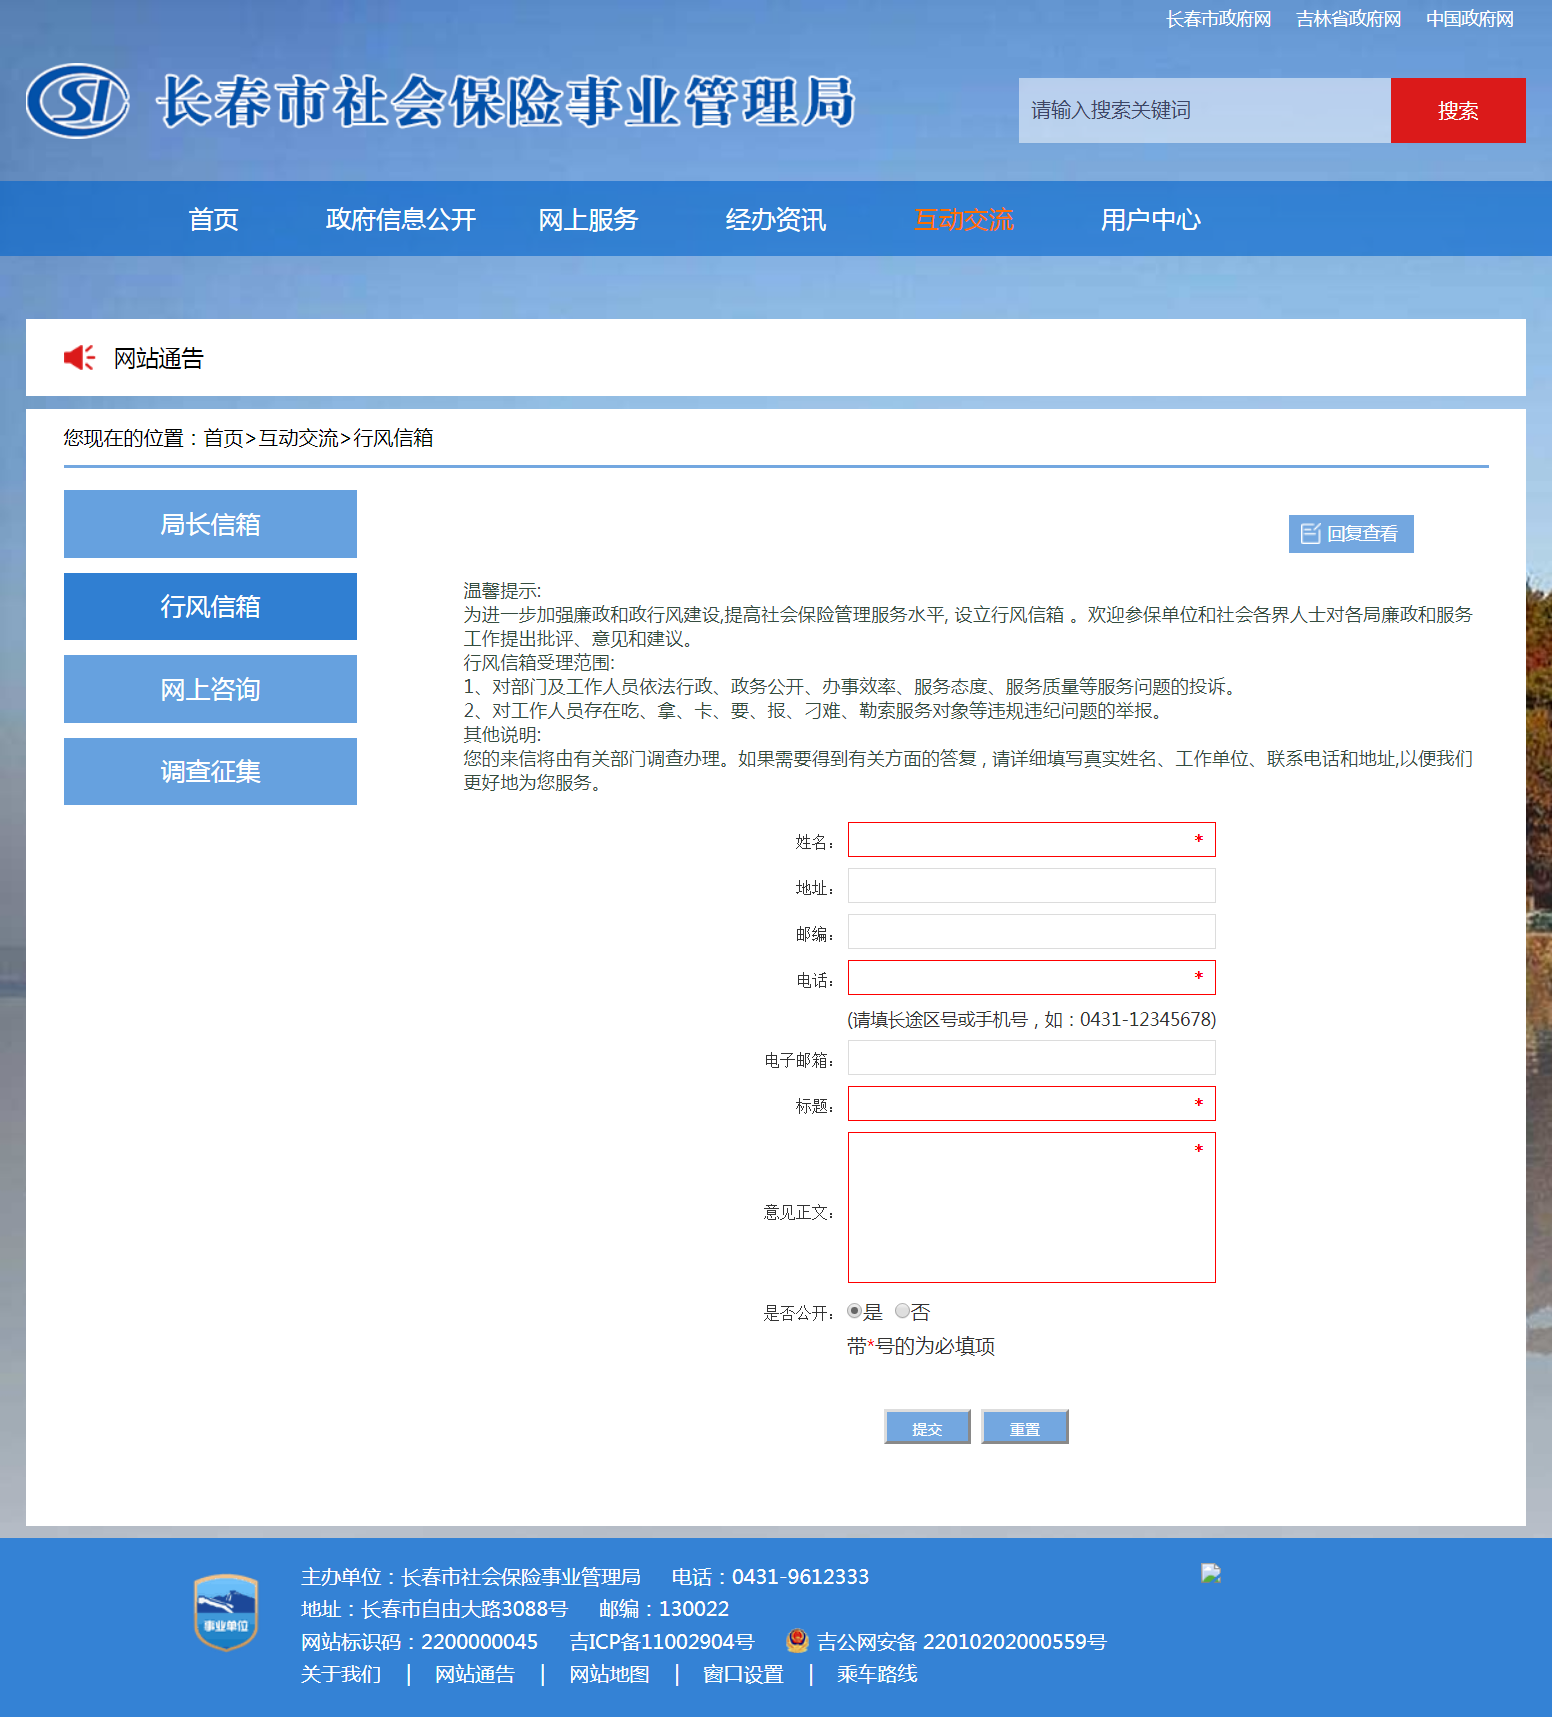Open the 网站地图 footer link
Viewport: 1552px width, 1717px height.
click(x=609, y=1674)
